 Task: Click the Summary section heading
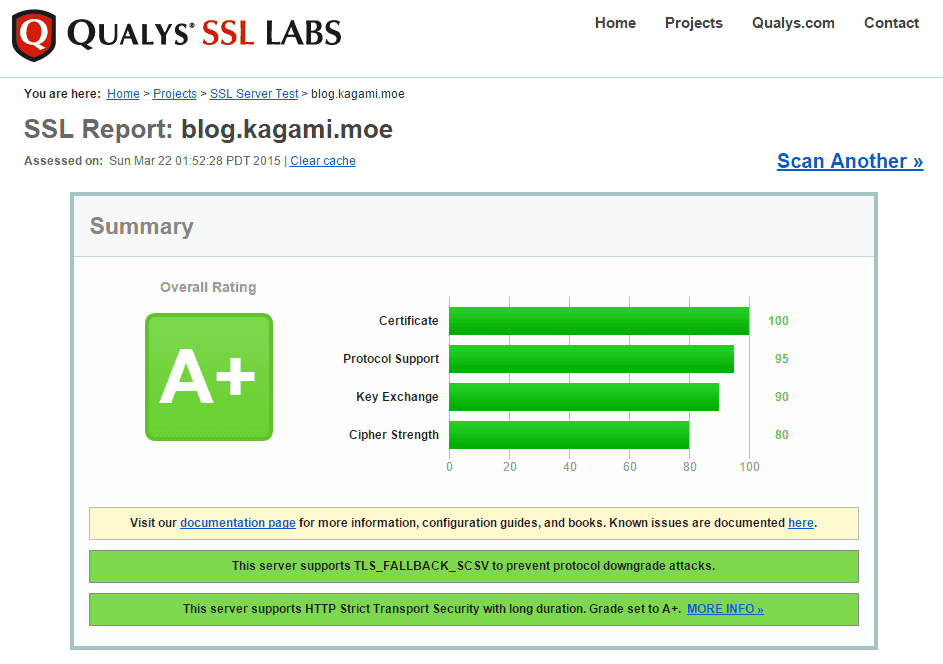click(141, 226)
